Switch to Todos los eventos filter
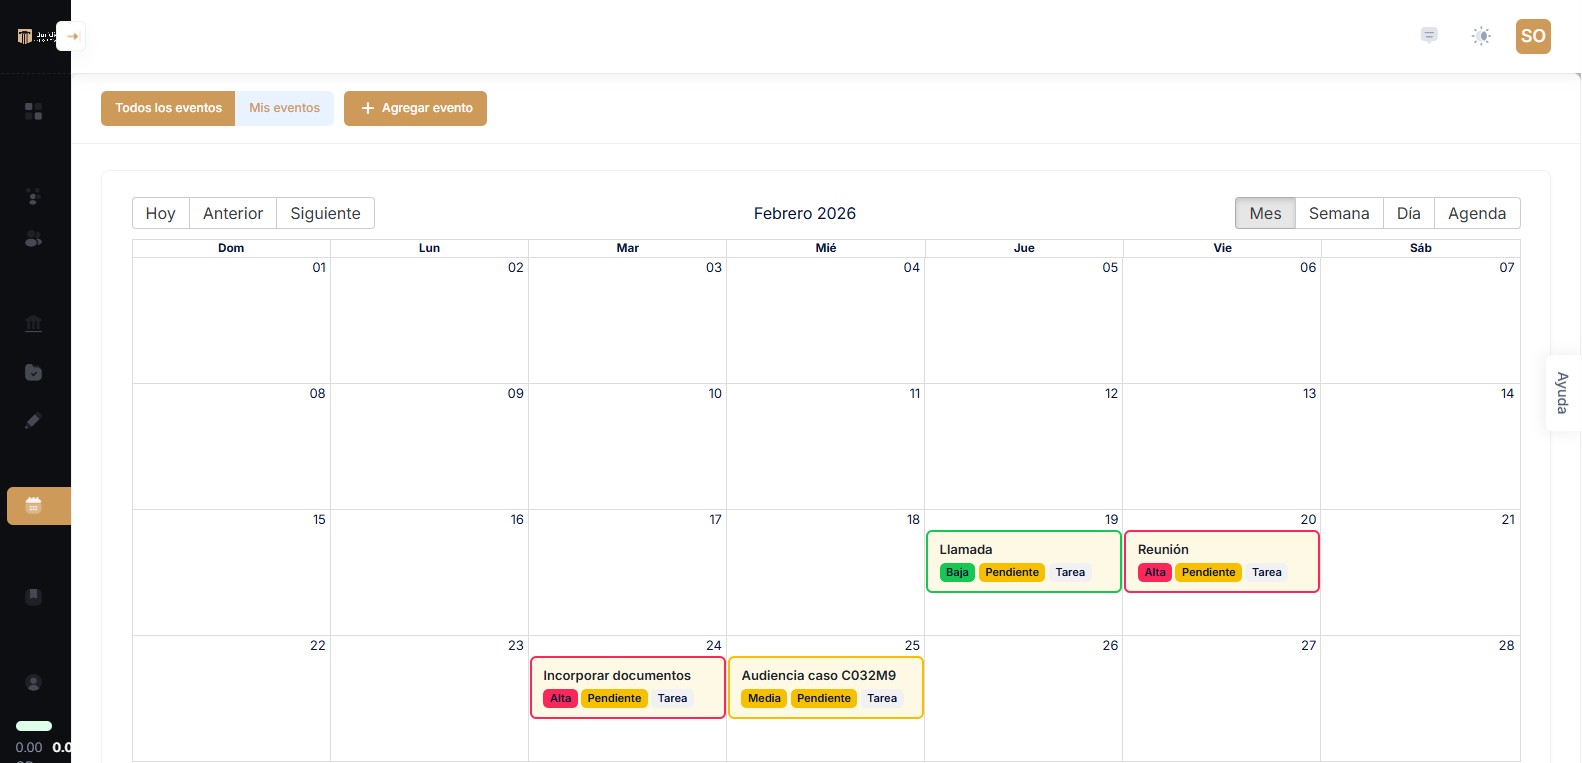Screen dimensions: 1582x763 click(x=168, y=108)
